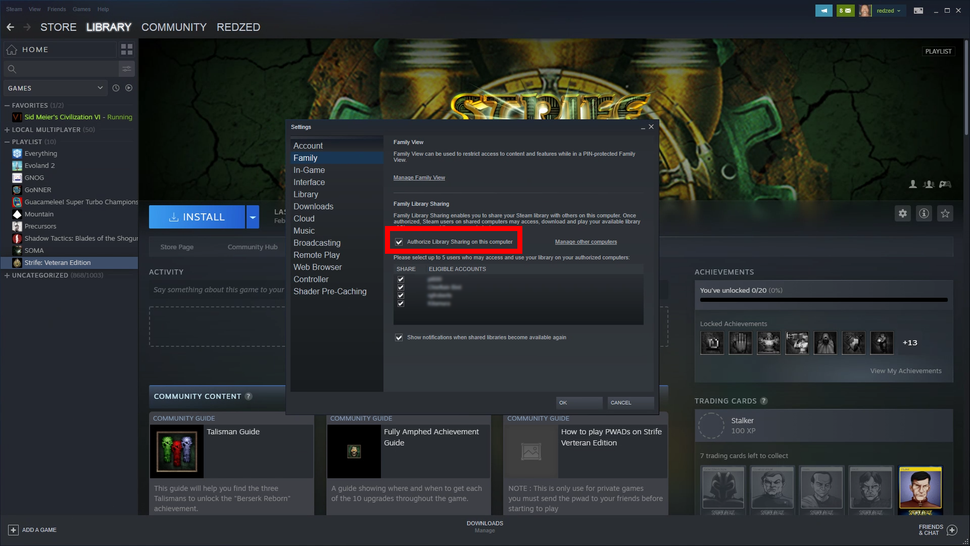The width and height of the screenshot is (970, 546).
Task: Open Community Content help question icon
Action: [248, 396]
